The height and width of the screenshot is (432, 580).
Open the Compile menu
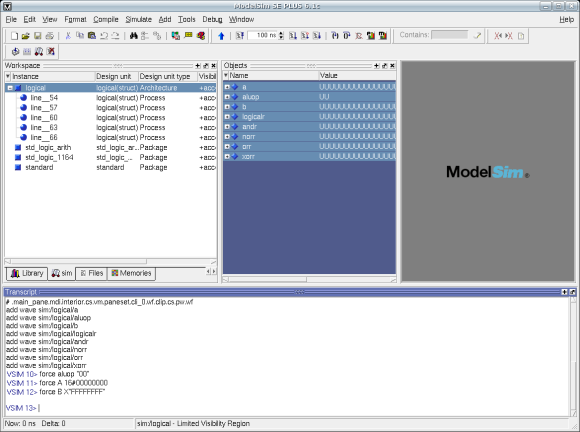click(x=106, y=19)
